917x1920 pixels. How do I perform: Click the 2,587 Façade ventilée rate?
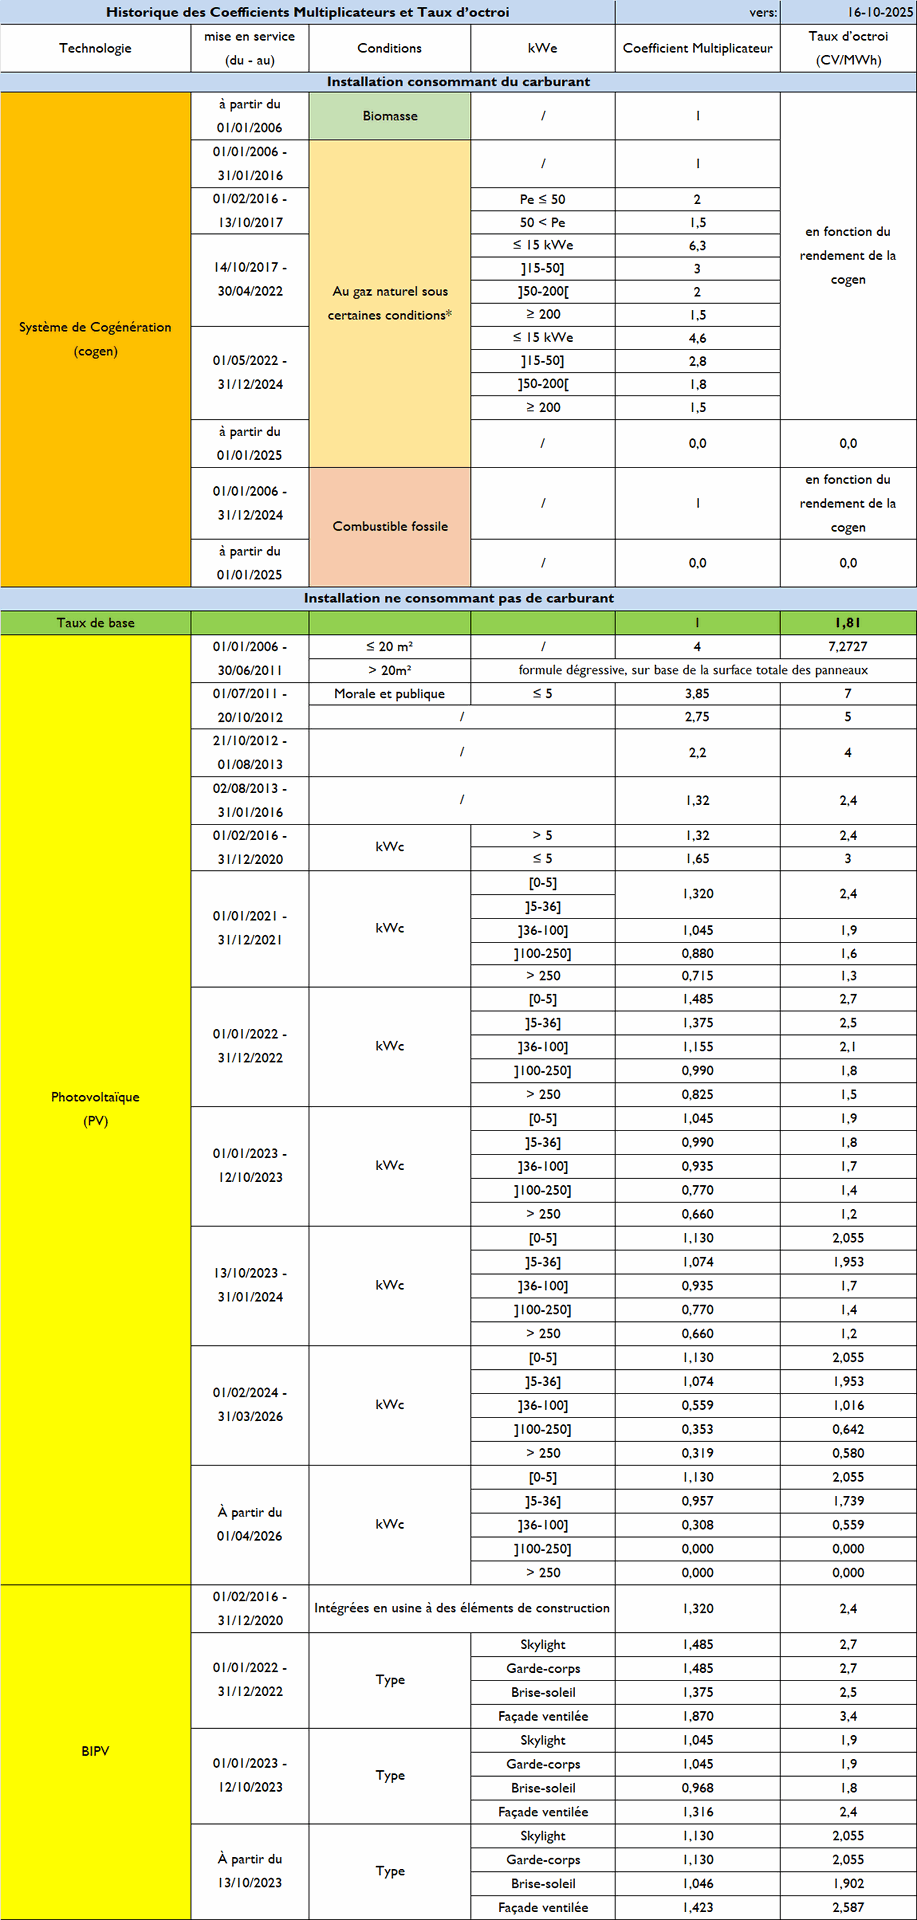(847, 1907)
